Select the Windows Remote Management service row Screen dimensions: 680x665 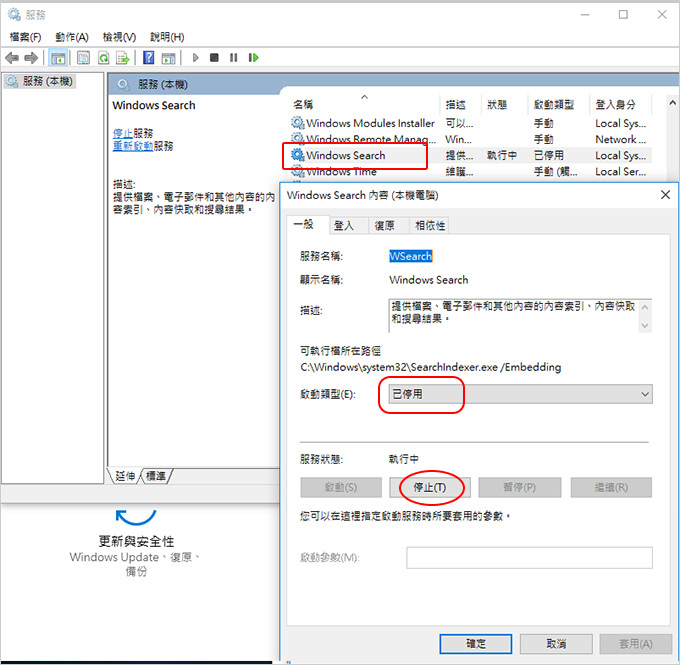(471, 139)
